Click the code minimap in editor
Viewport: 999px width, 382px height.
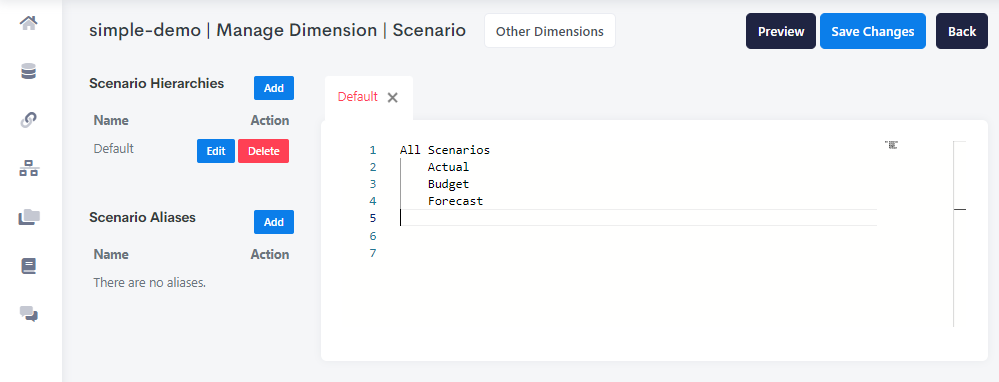(891, 145)
